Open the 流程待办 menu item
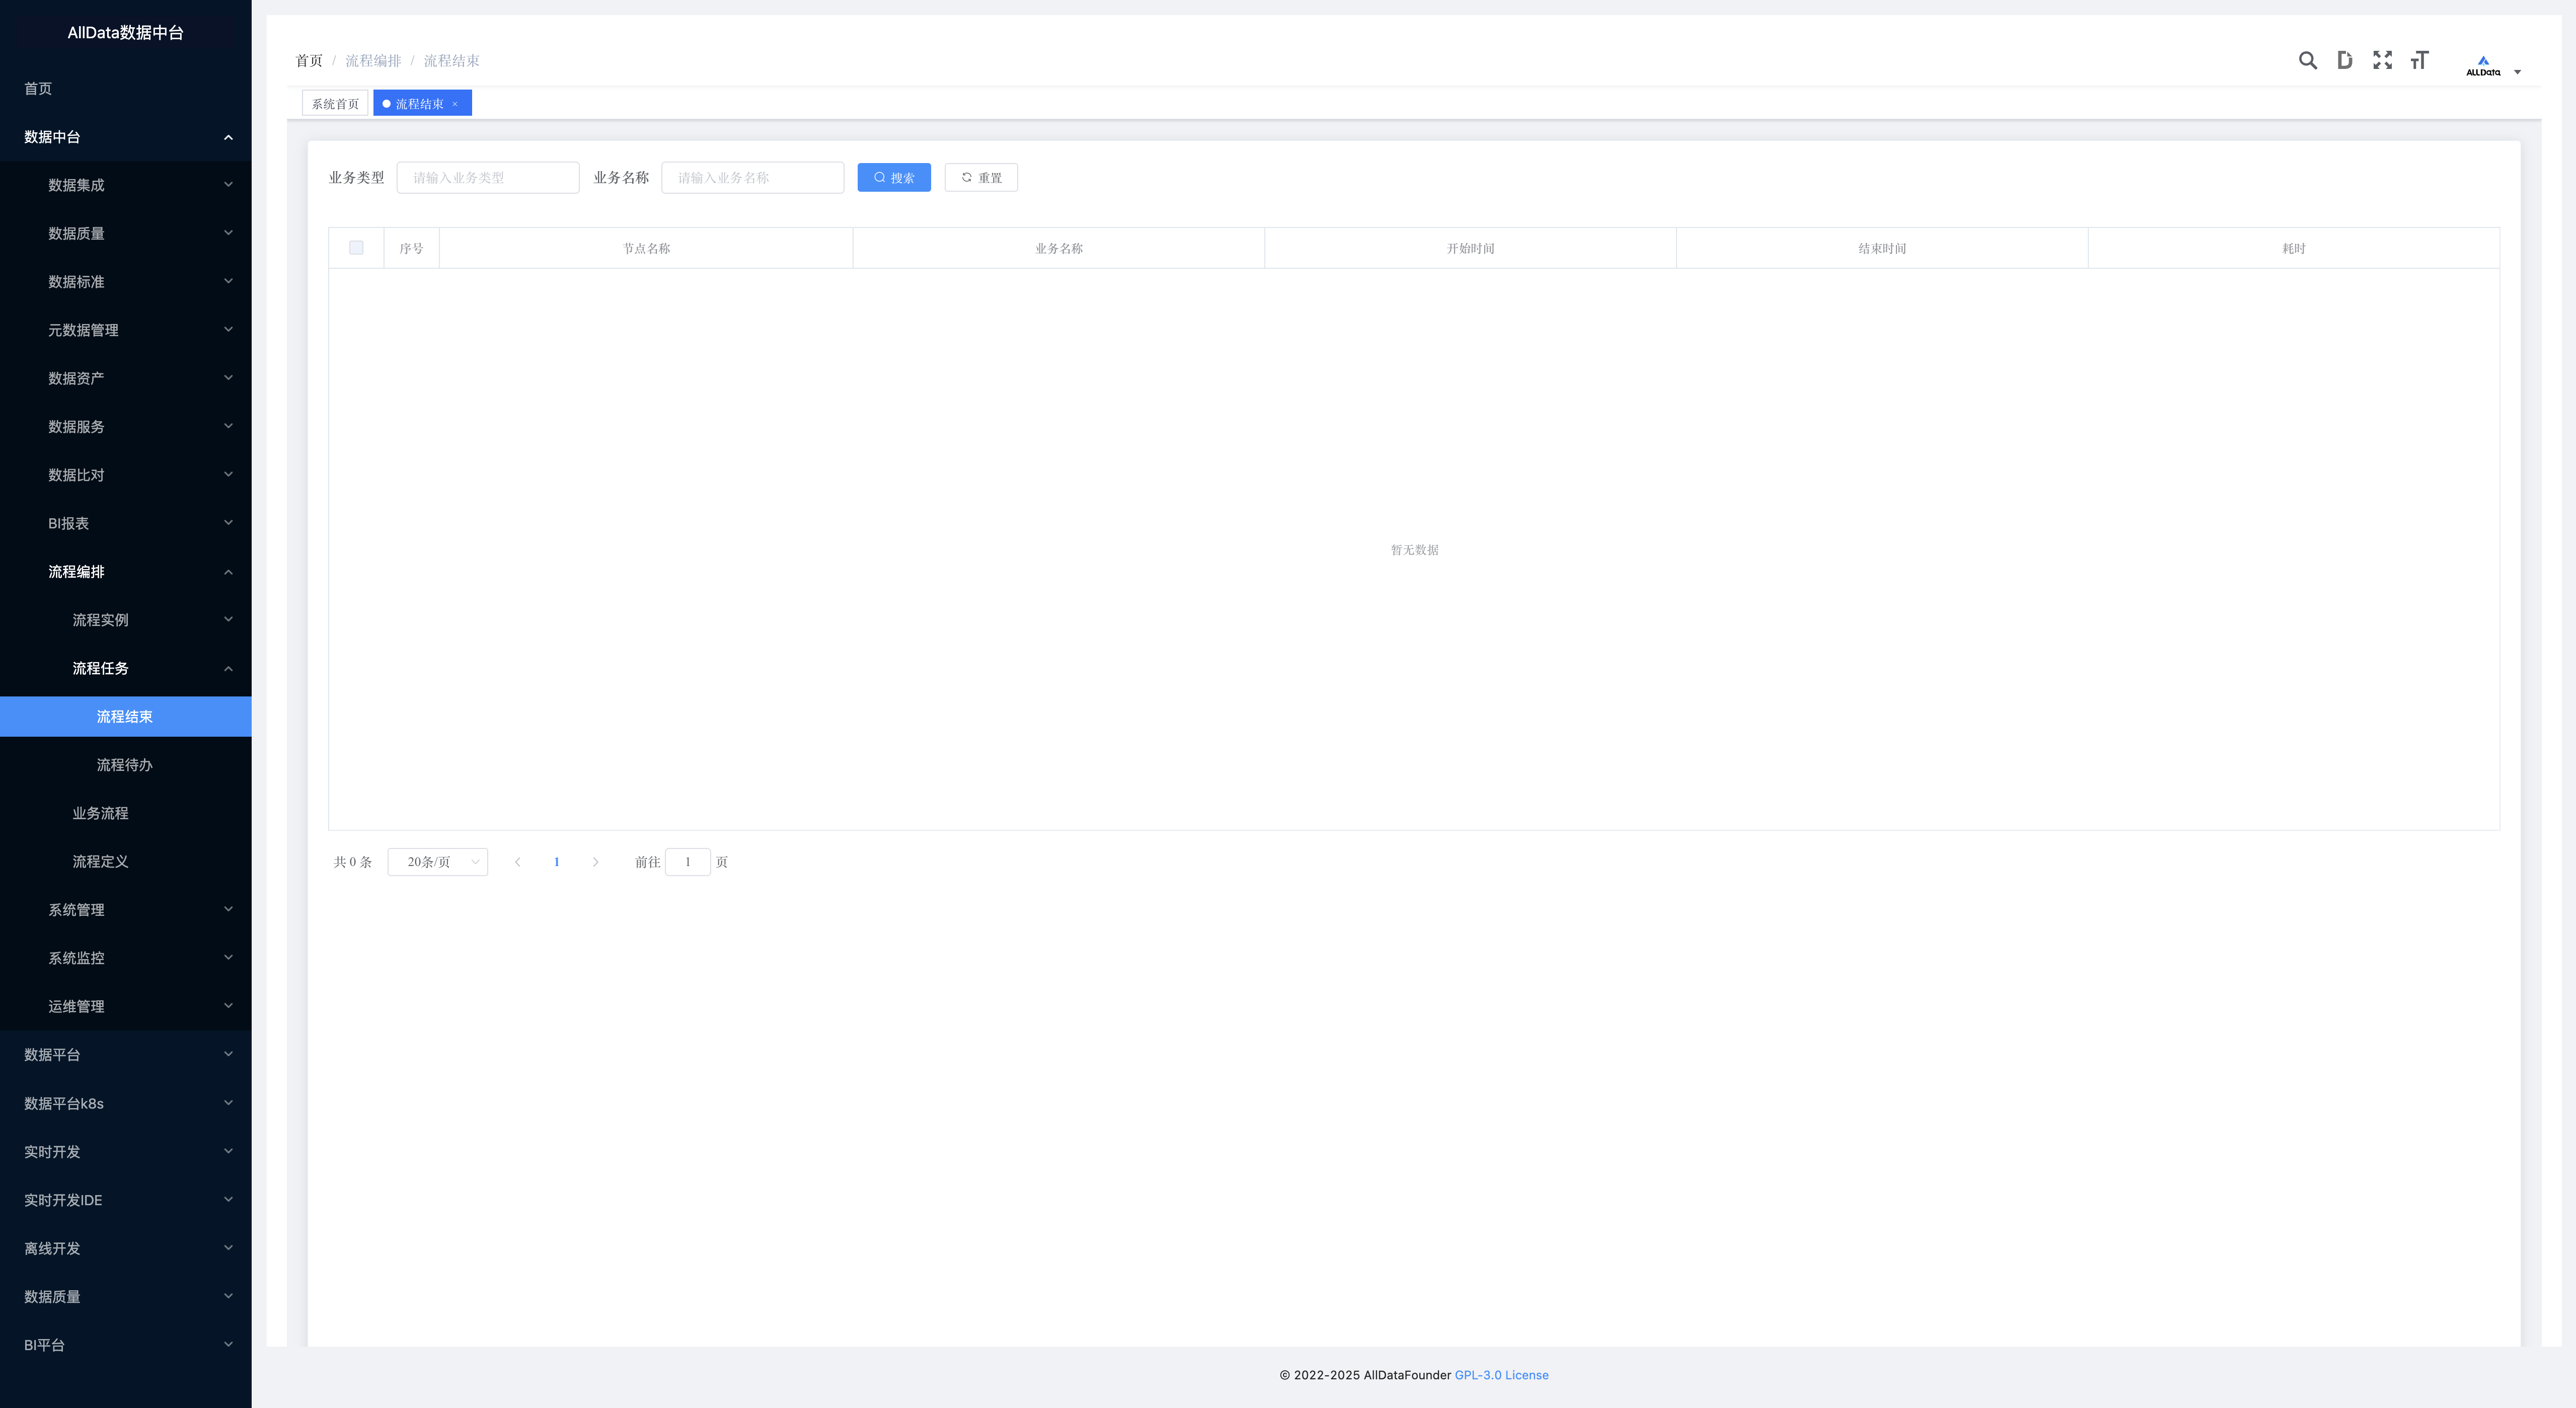The width and height of the screenshot is (2576, 1408). (x=126, y=765)
